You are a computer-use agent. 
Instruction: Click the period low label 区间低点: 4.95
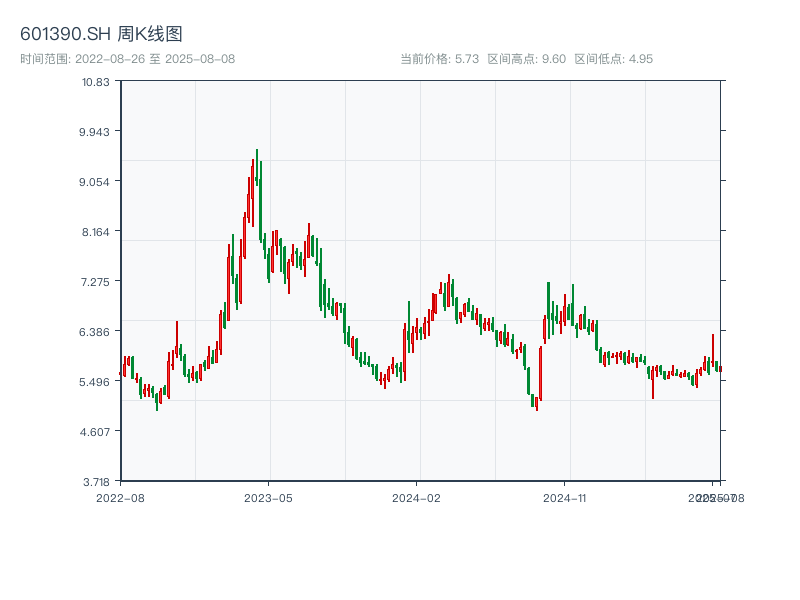pyautogui.click(x=613, y=59)
